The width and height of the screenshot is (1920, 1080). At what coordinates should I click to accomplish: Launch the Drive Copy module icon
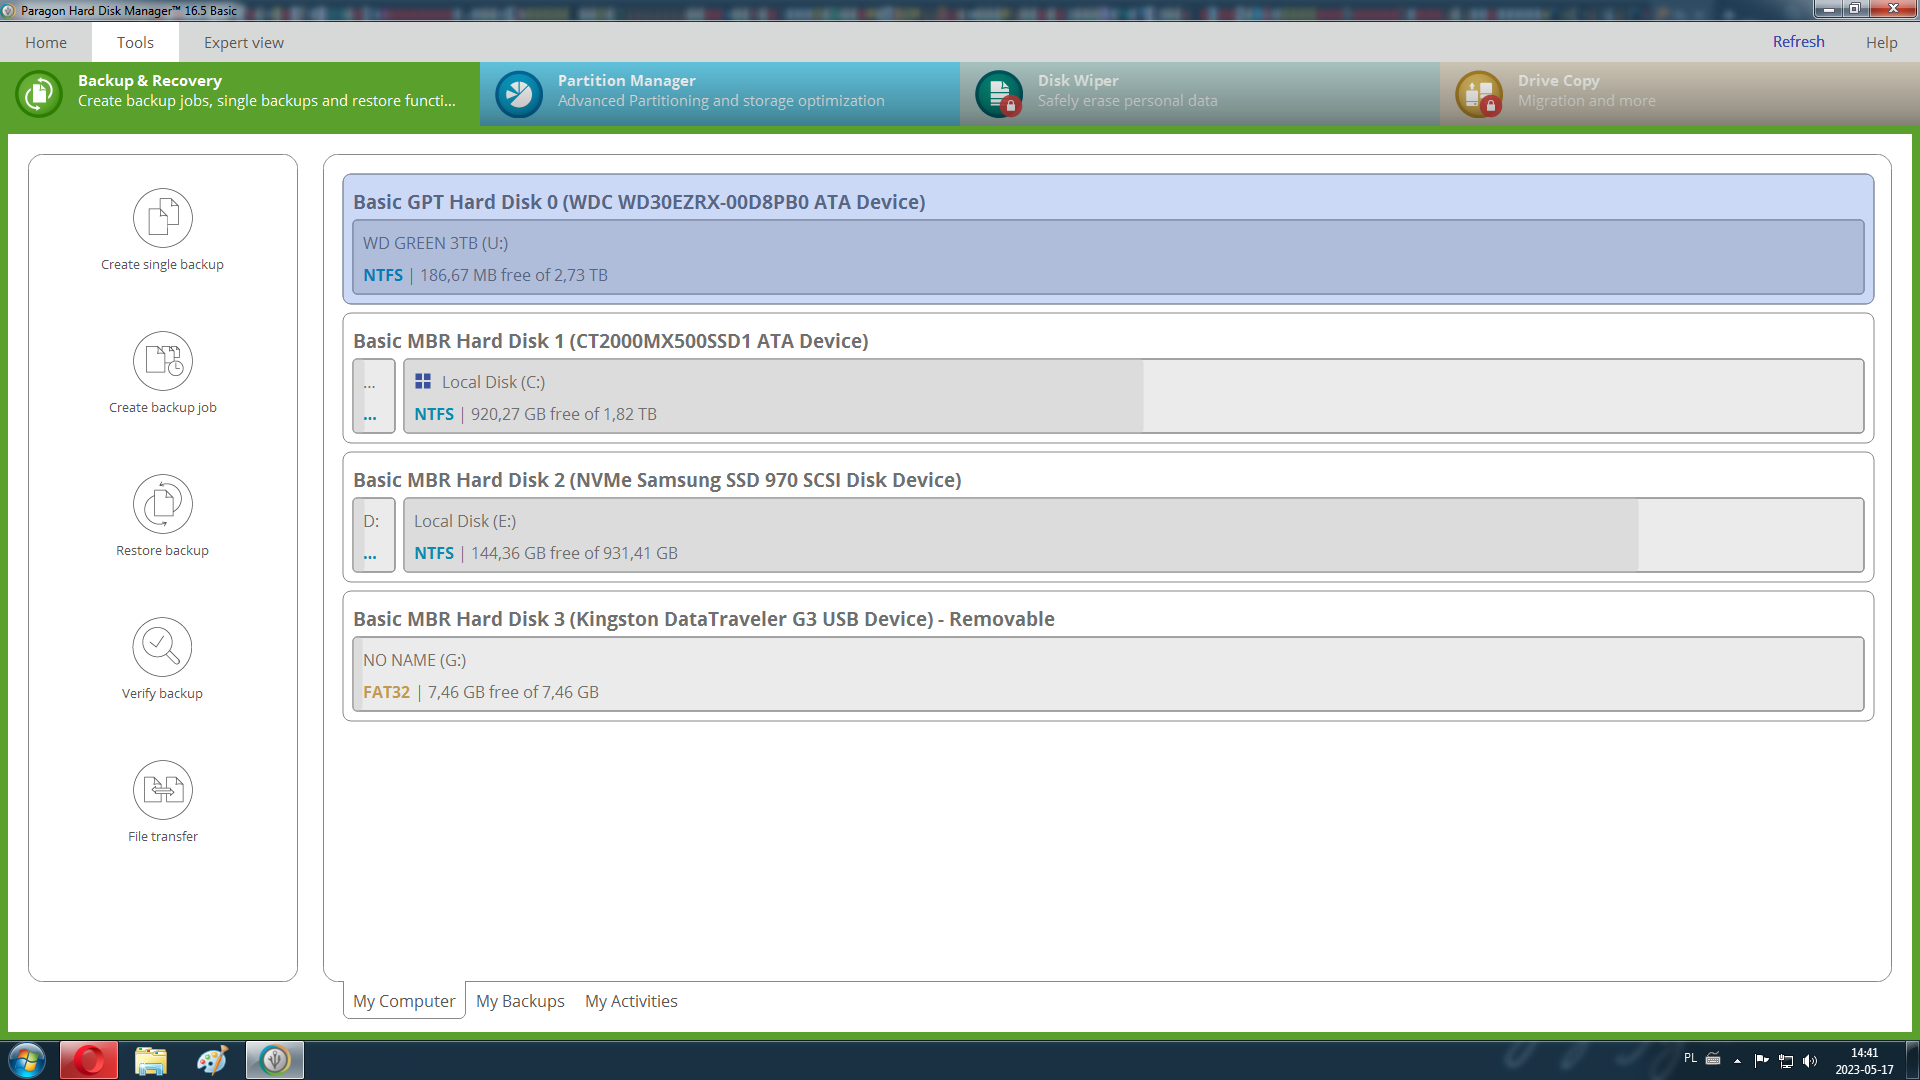click(1479, 94)
